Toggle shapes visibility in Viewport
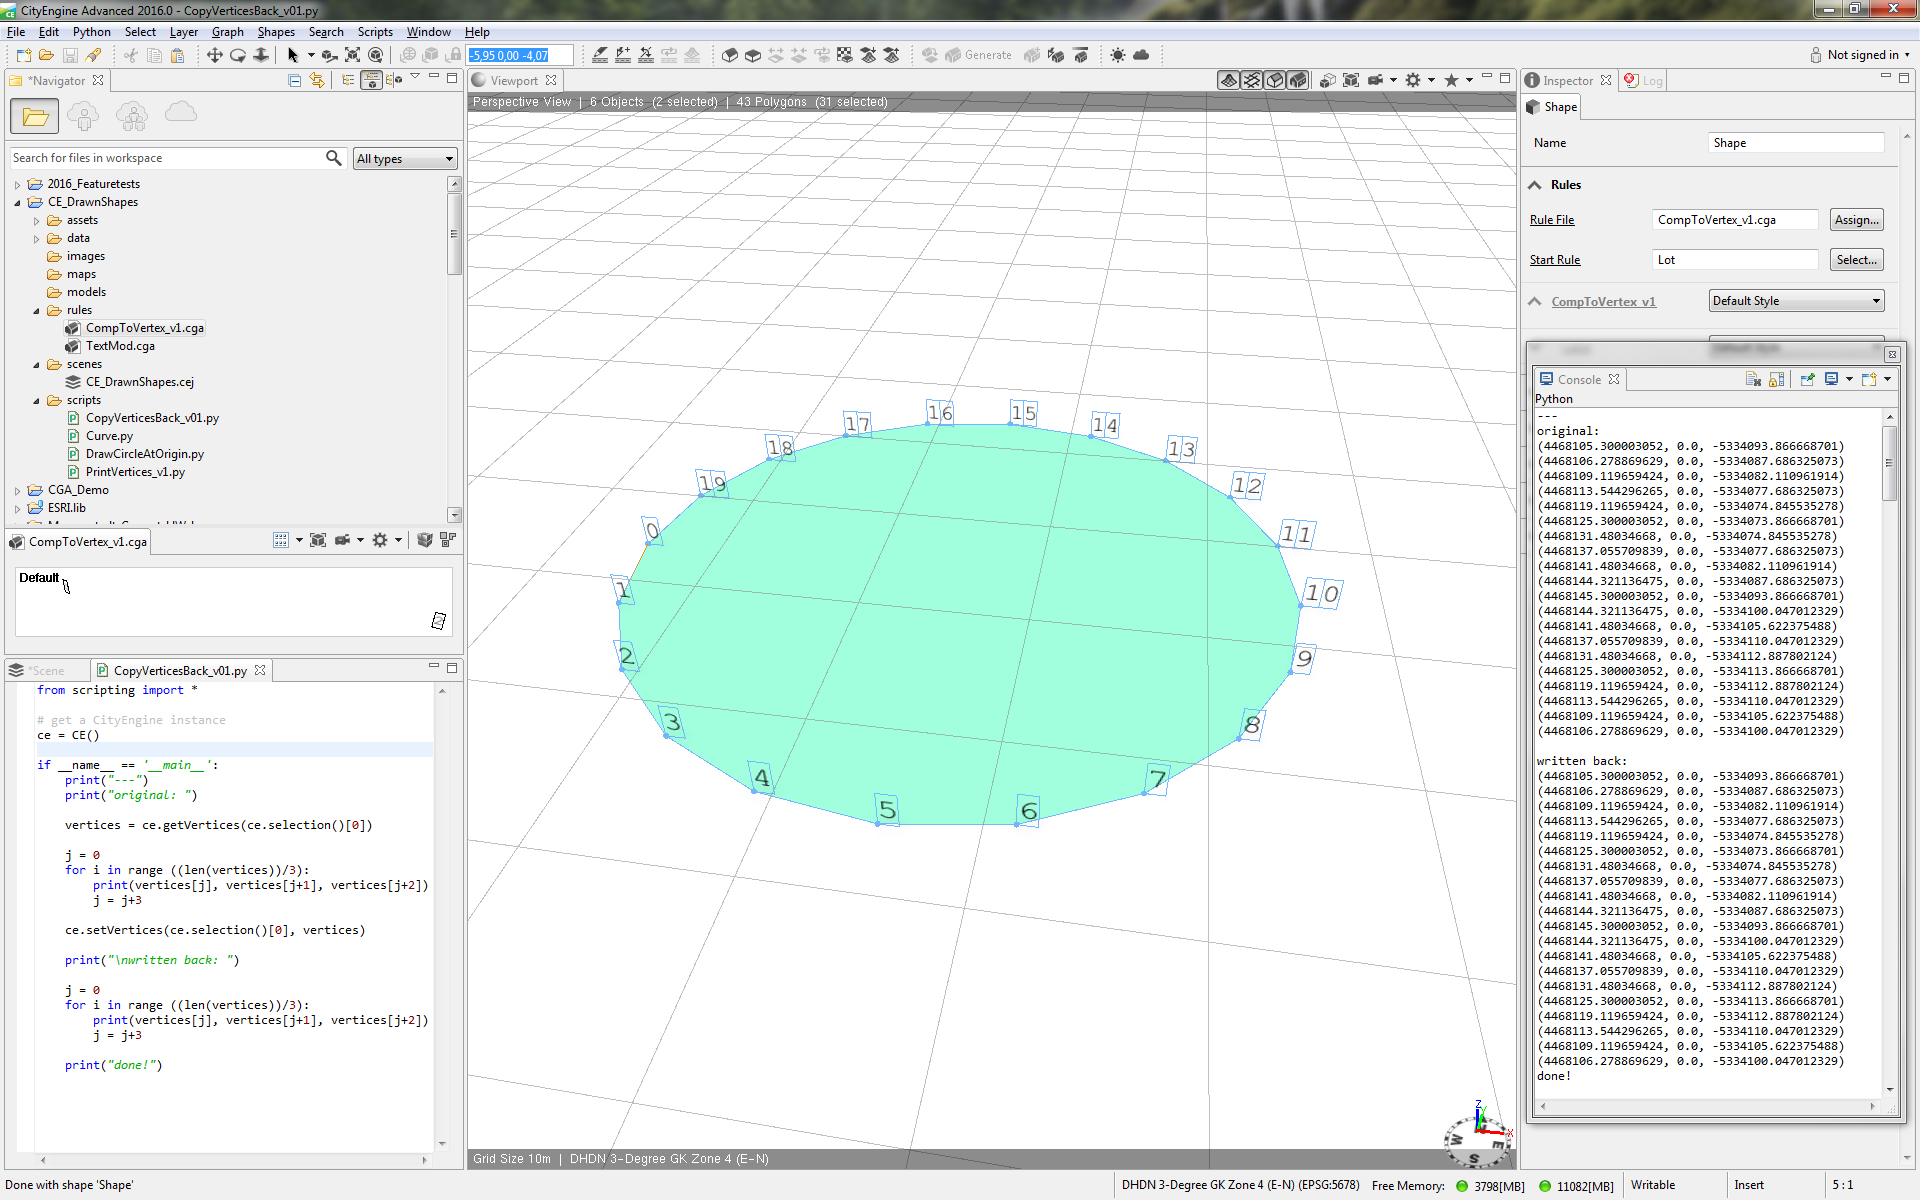Viewport: 1920px width, 1200px height. coord(1275,80)
